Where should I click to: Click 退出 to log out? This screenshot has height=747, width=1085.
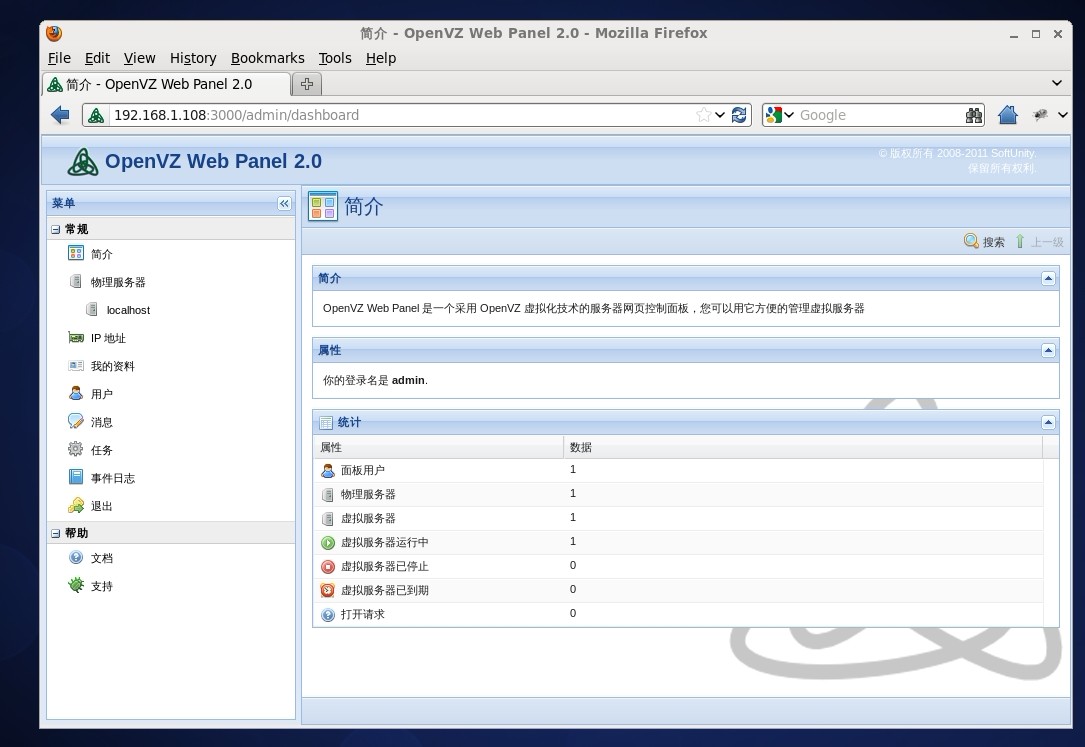102,506
